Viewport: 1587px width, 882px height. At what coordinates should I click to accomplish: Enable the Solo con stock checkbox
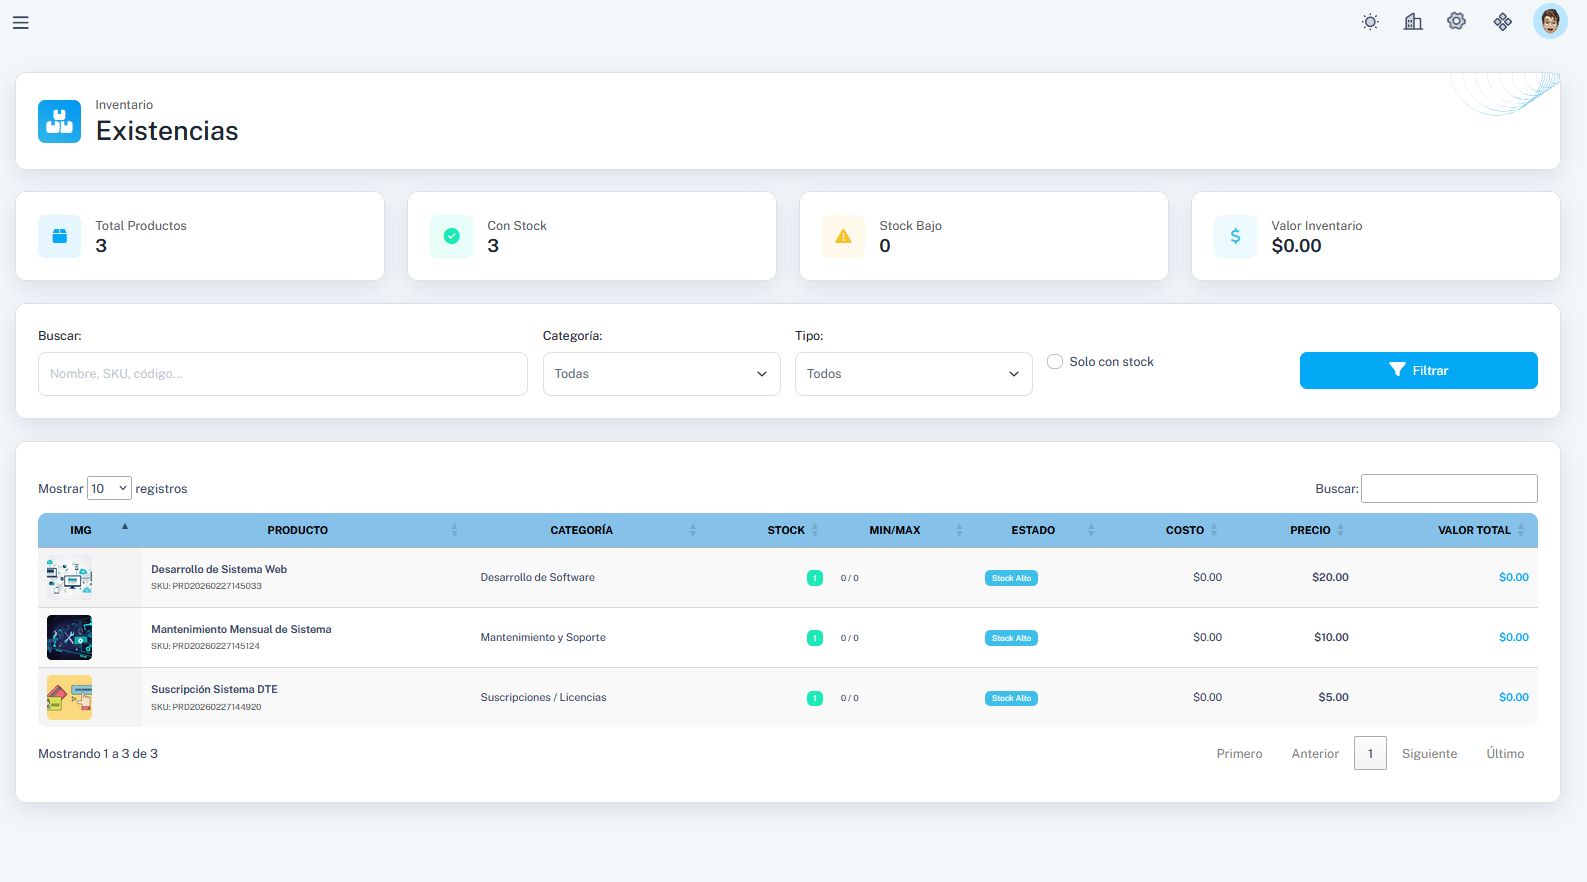click(1055, 362)
